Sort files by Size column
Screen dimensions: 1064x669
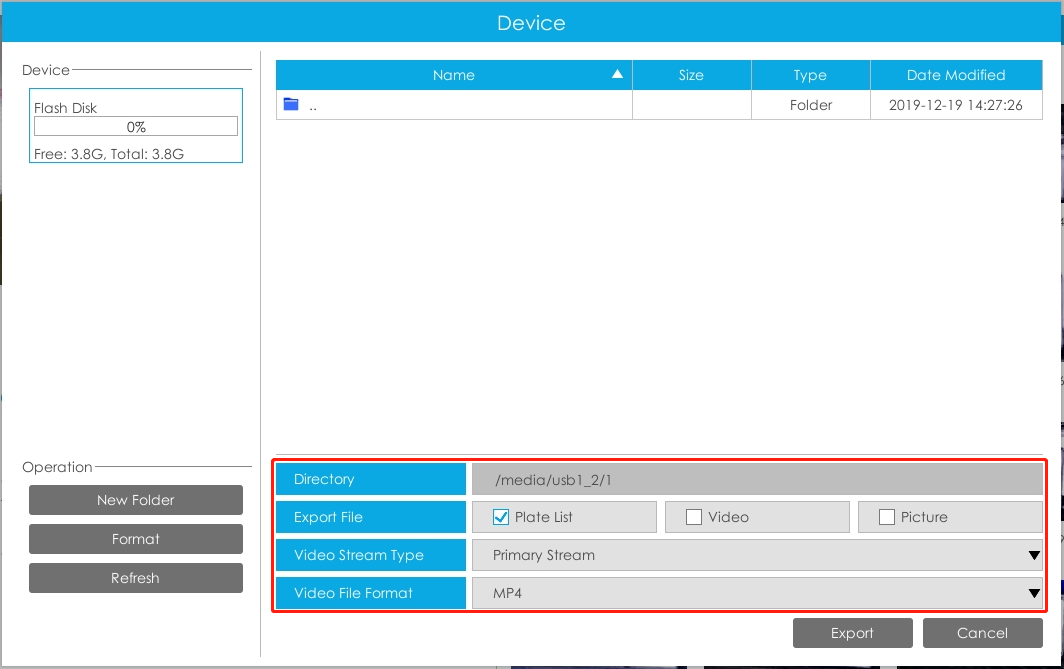tap(691, 75)
